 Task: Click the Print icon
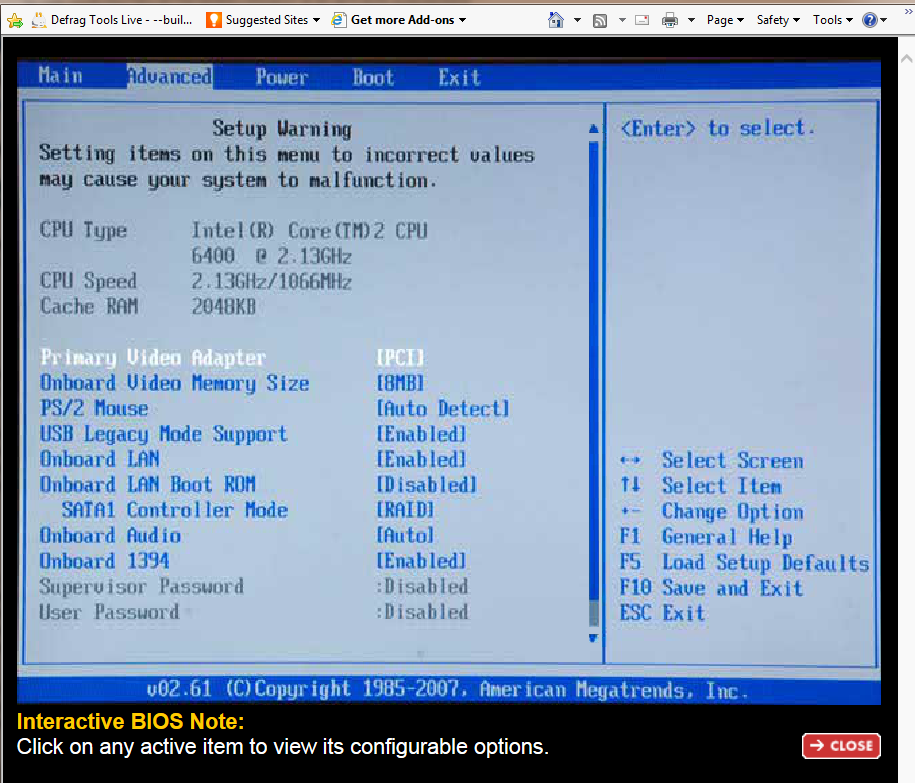pos(670,19)
